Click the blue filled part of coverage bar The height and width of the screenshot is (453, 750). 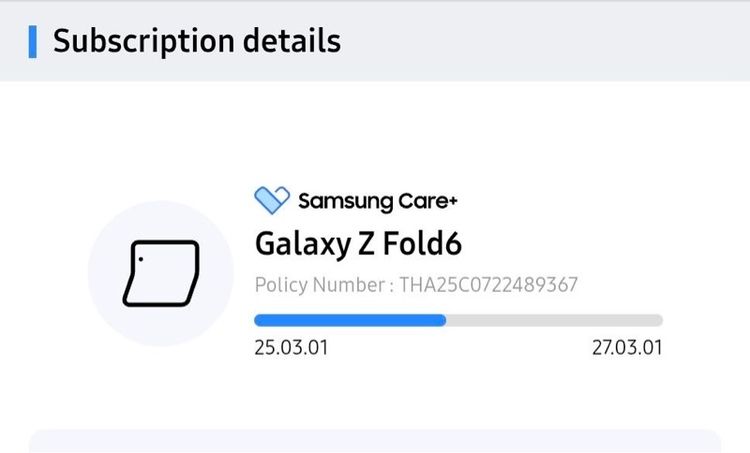pos(349,320)
